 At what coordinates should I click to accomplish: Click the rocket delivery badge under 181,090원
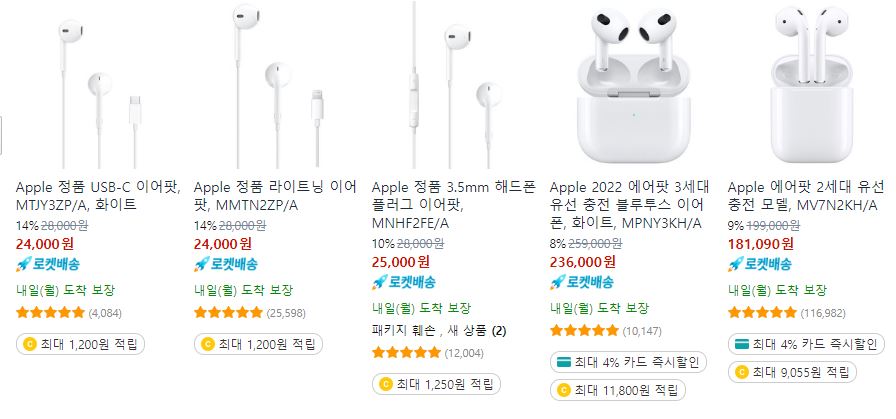(760, 264)
